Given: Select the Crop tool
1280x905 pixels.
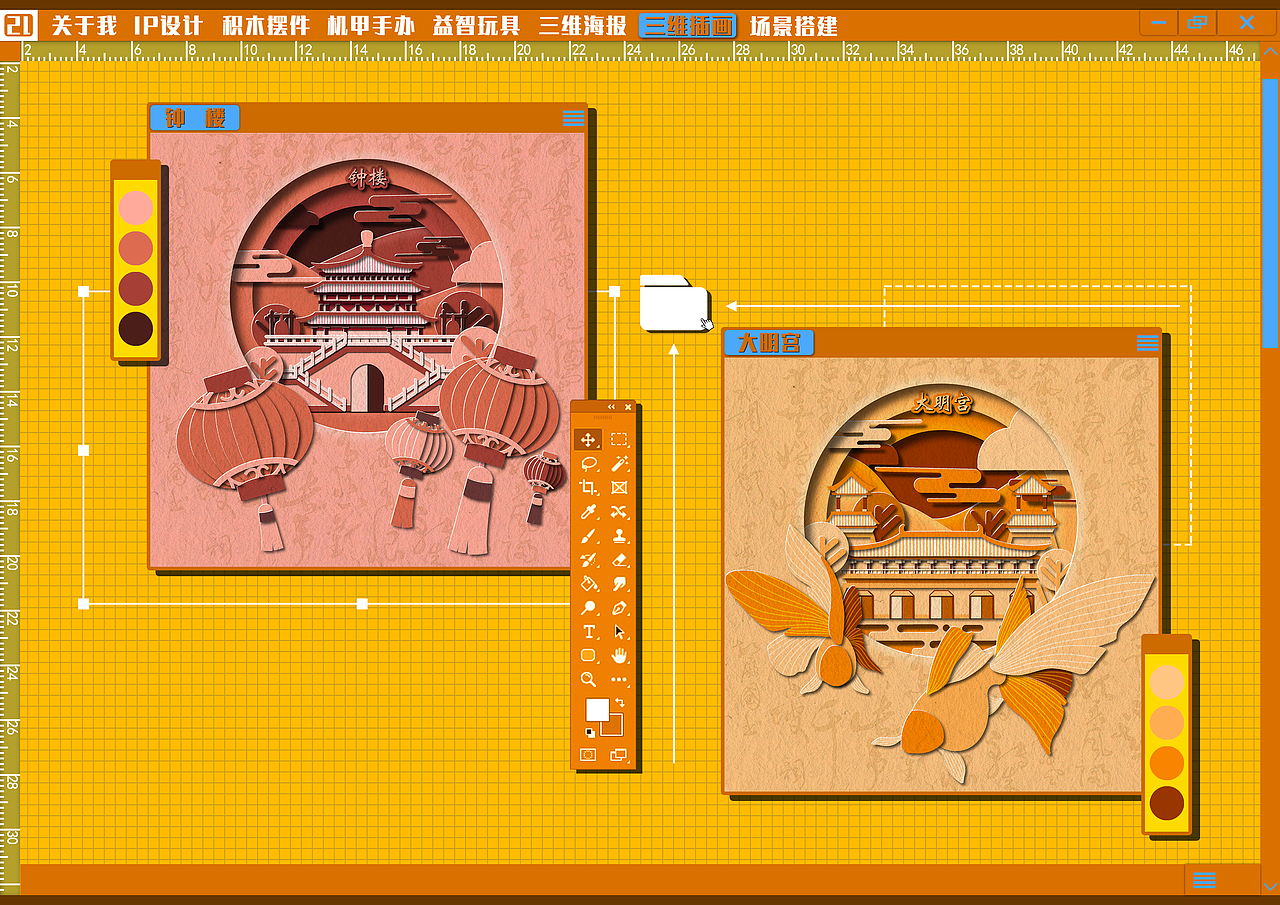Looking at the screenshot, I should [x=589, y=488].
